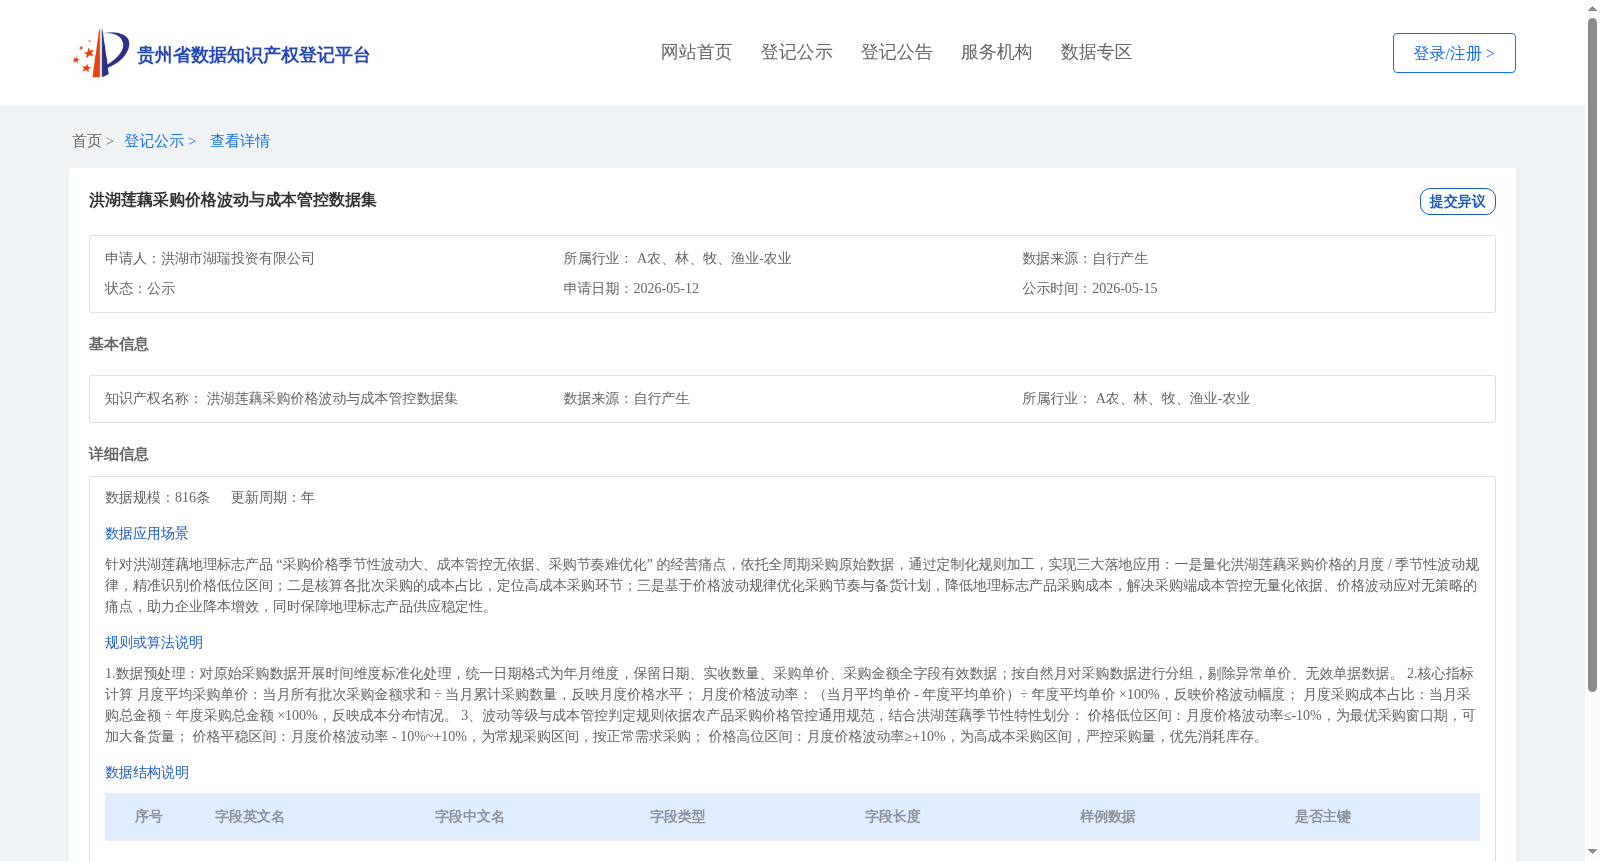Select 服务机构 in top navigation
This screenshot has width=1600, height=861.
click(x=996, y=52)
